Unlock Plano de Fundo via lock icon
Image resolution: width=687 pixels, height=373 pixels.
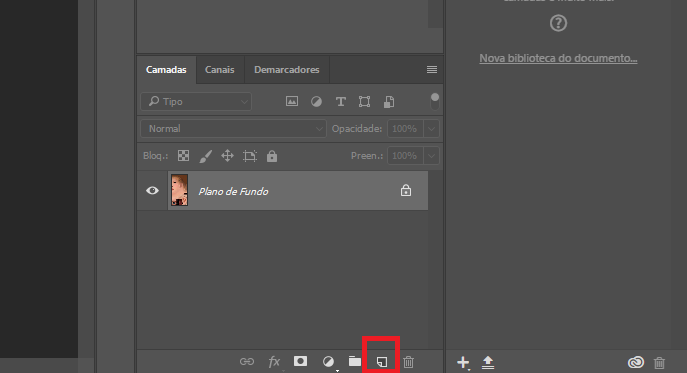(x=406, y=191)
